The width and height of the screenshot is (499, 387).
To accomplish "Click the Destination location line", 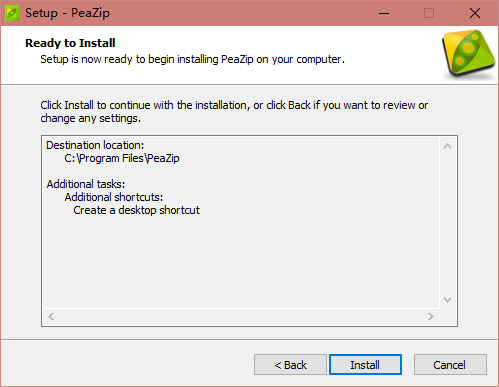I will [x=95, y=145].
